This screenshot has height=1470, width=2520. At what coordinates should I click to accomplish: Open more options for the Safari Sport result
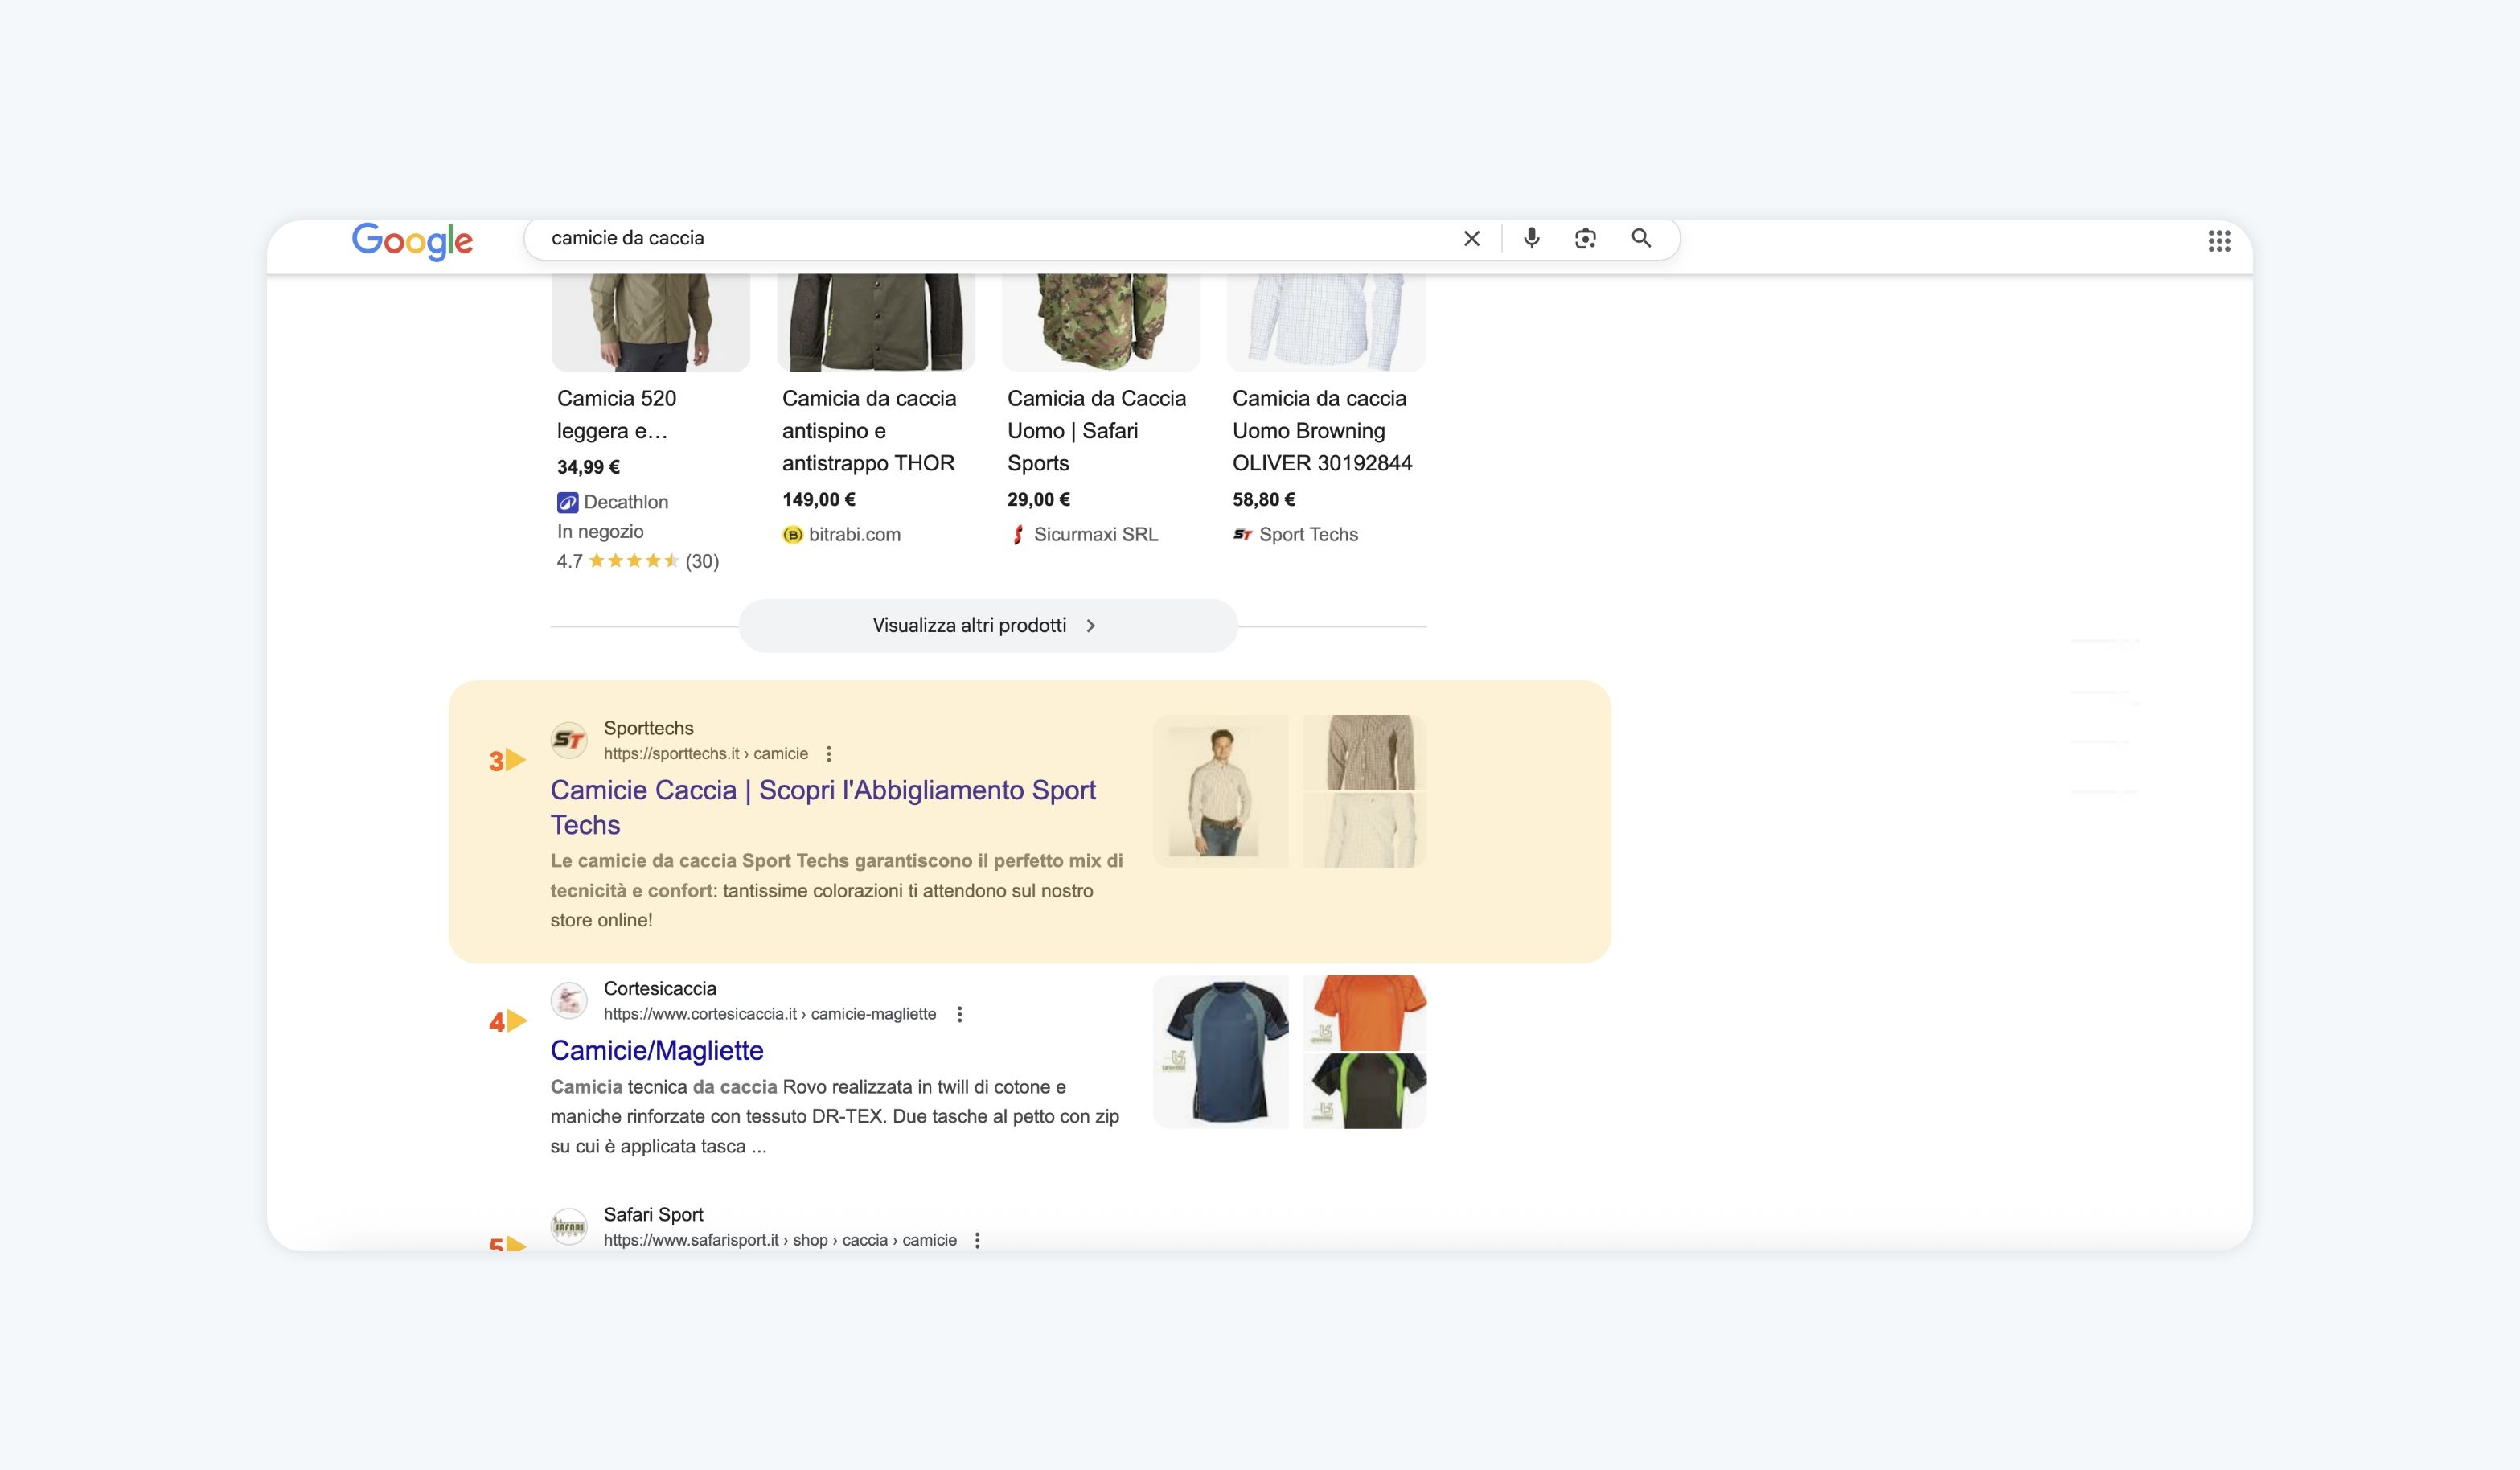click(977, 1240)
